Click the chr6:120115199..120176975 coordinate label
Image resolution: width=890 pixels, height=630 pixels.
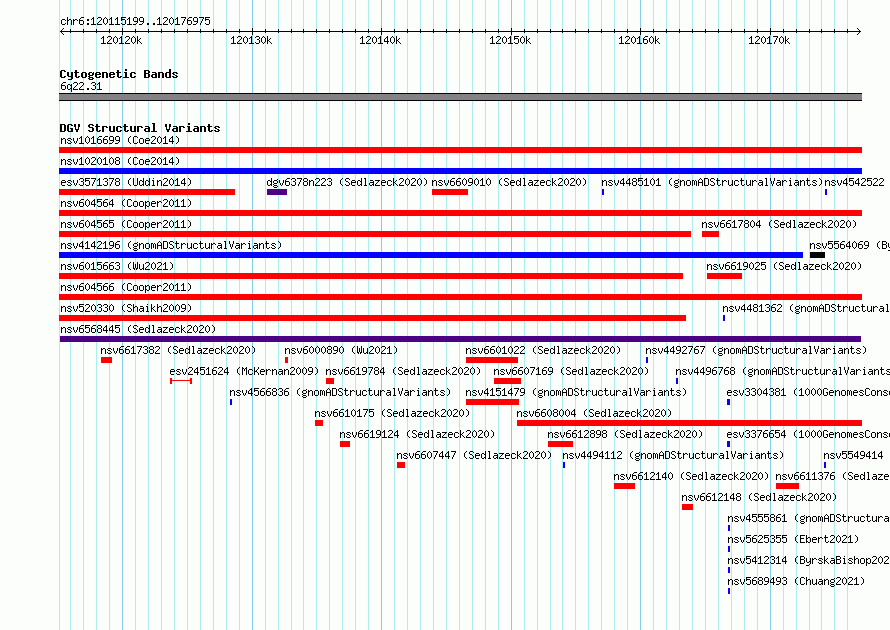[x=135, y=21]
